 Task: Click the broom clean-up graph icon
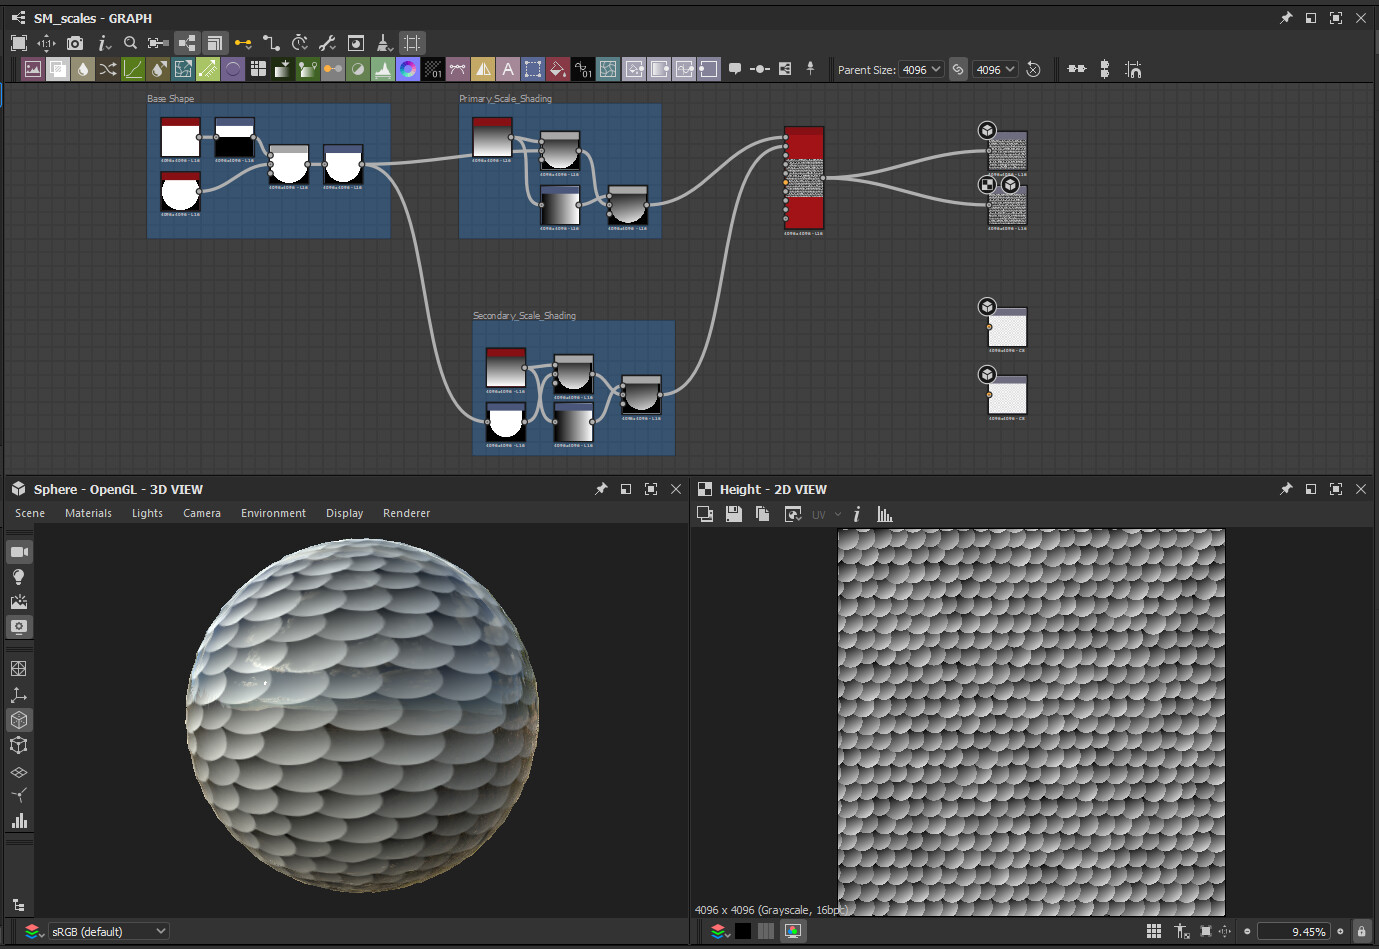tap(384, 43)
